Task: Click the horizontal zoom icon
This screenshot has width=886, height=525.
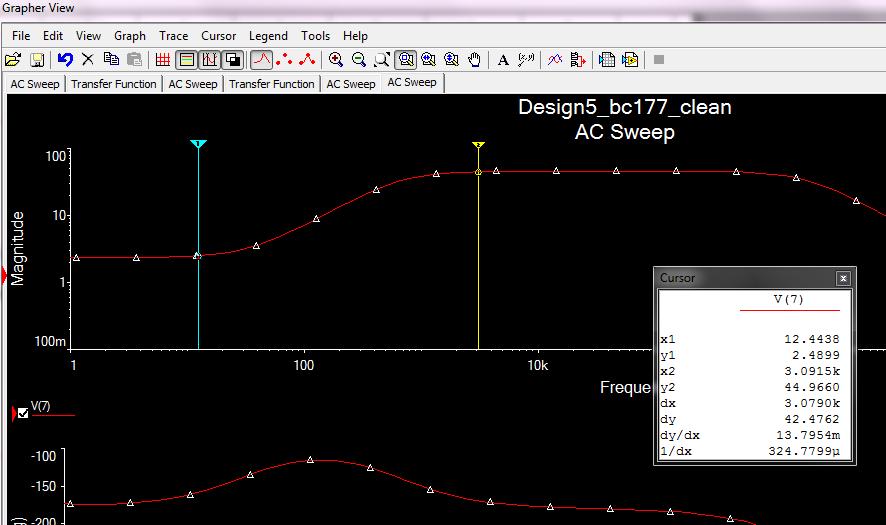Action: coord(428,59)
